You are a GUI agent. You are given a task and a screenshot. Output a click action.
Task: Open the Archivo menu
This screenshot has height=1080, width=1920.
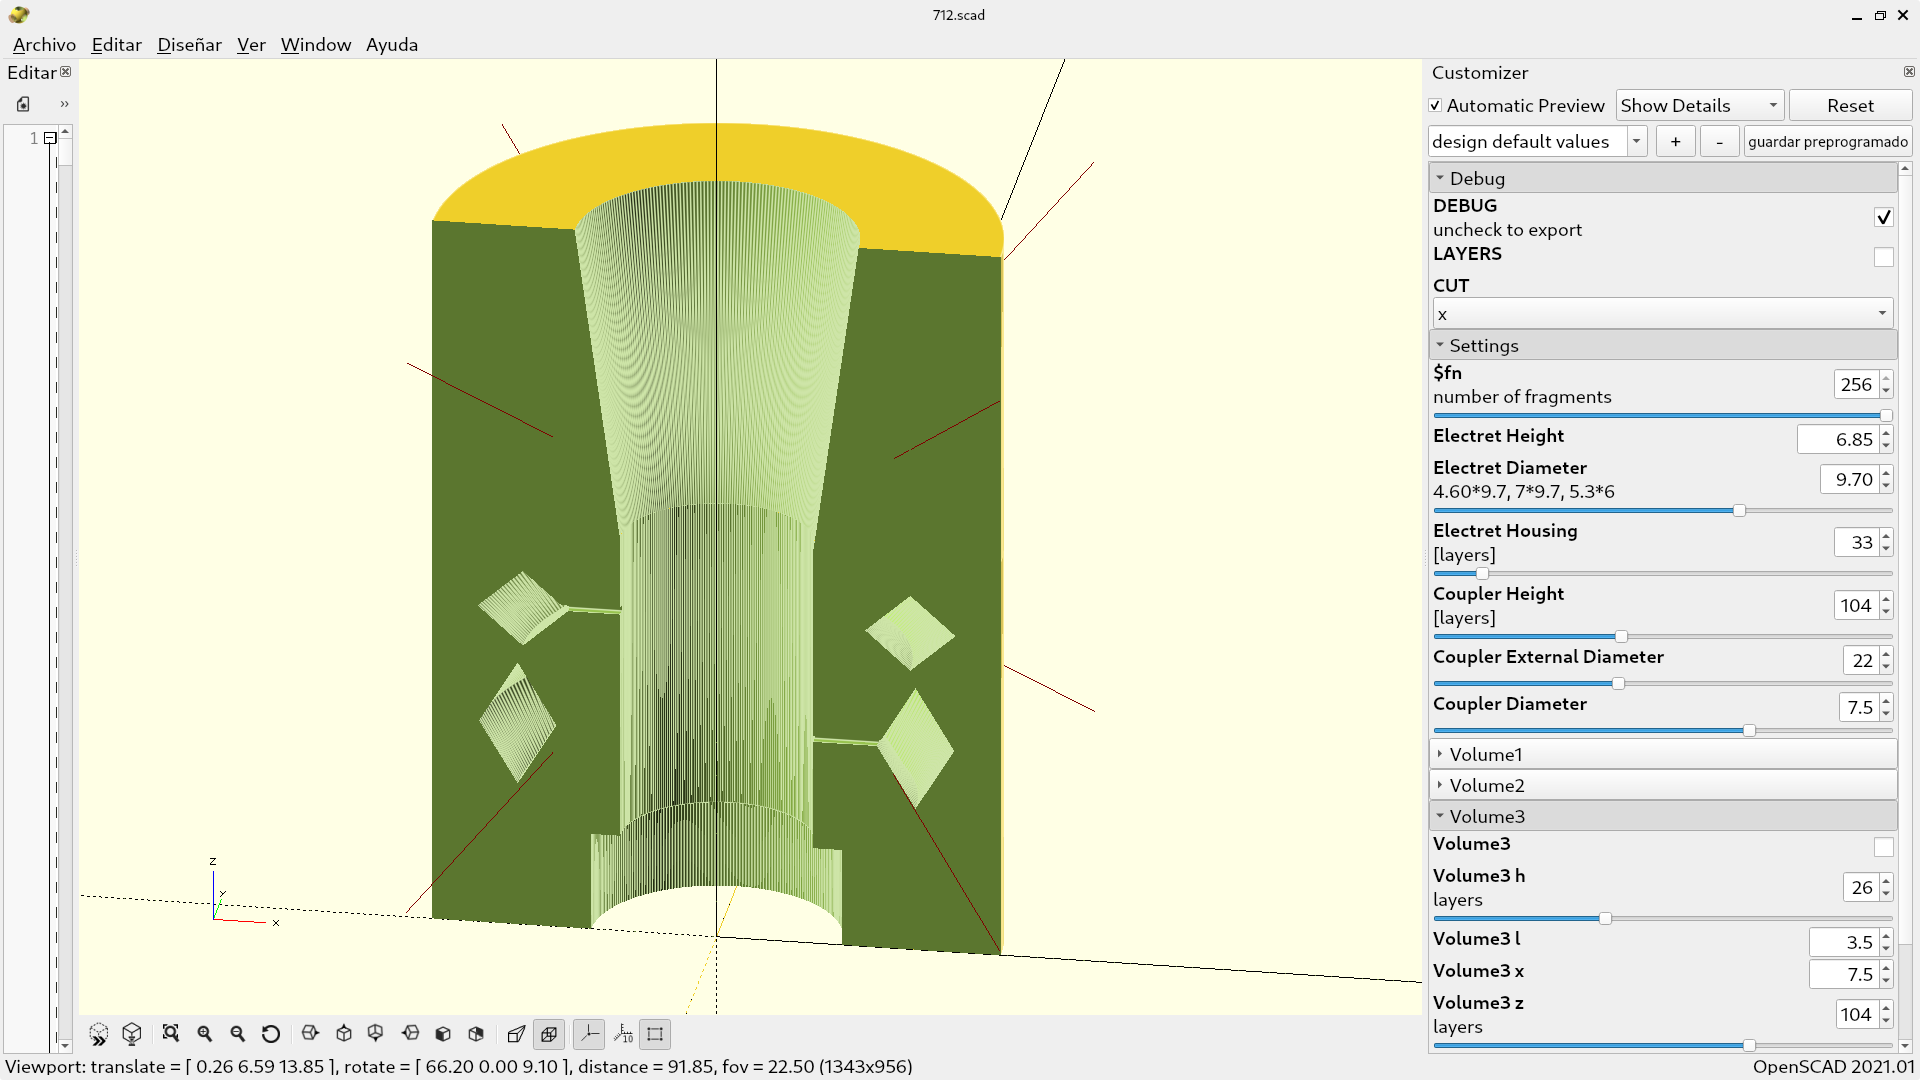coord(44,45)
